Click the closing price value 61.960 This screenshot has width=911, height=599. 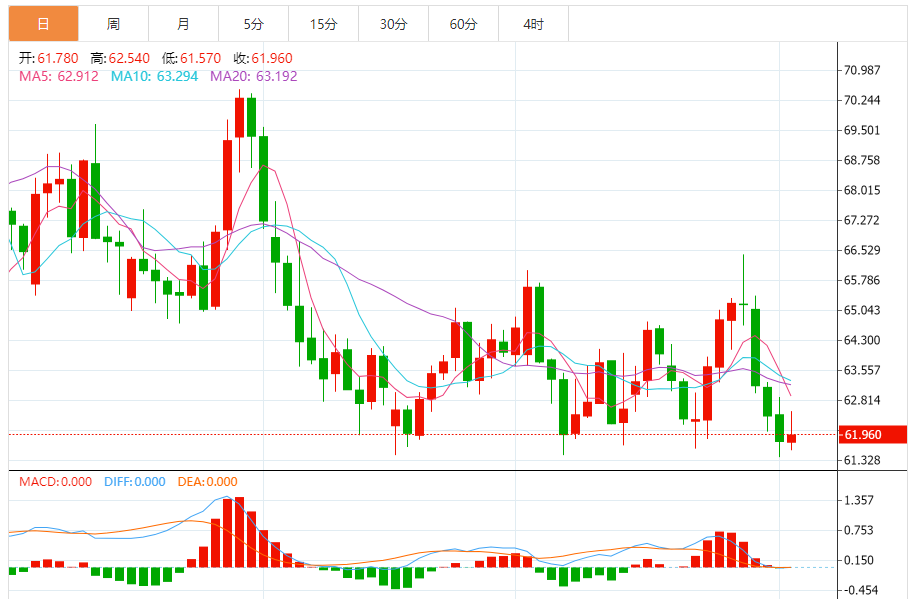tap(272, 58)
